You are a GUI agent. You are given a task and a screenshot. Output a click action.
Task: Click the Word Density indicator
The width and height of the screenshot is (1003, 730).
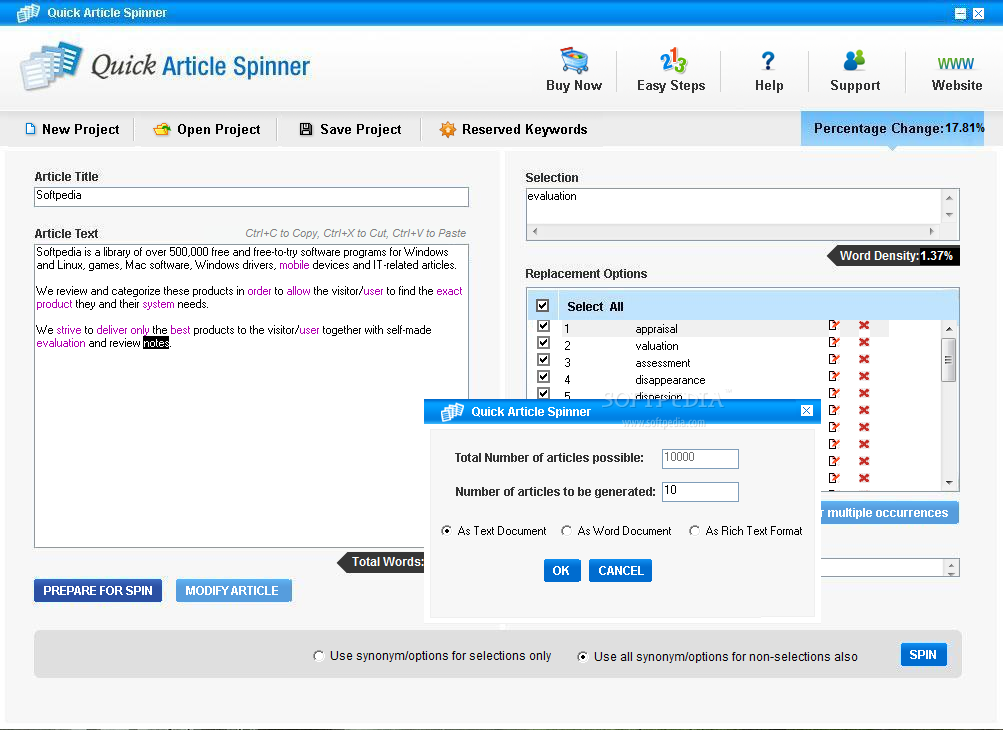[896, 256]
